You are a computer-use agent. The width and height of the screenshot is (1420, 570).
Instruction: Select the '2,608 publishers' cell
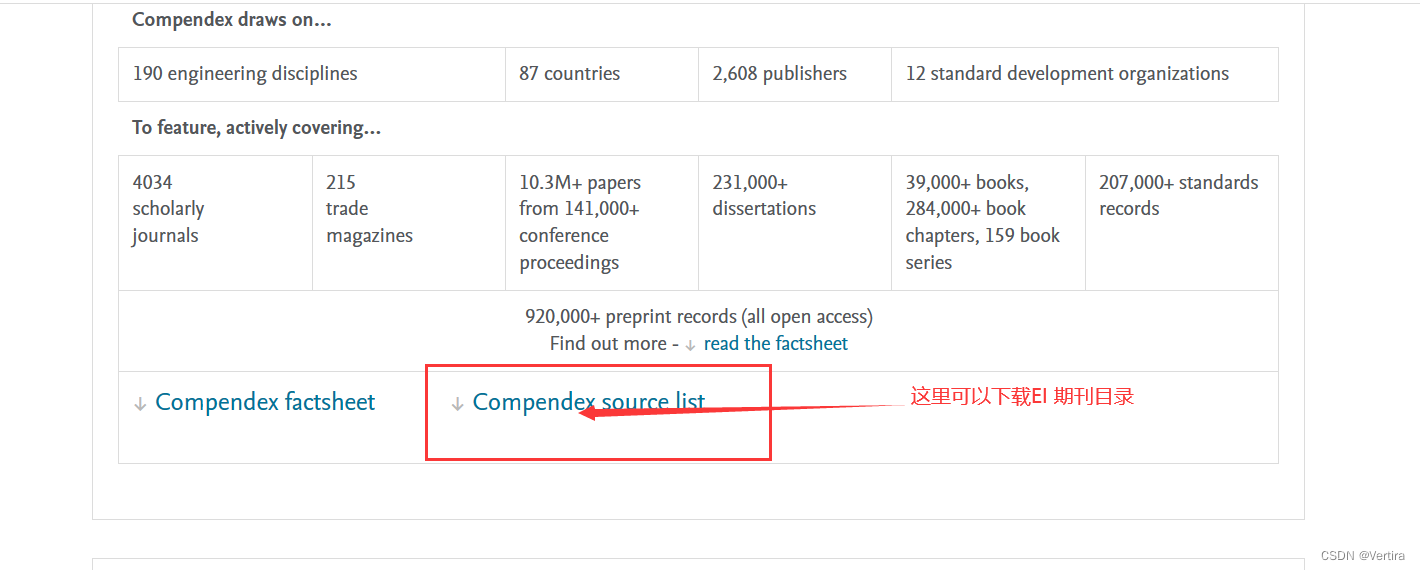pos(795,74)
